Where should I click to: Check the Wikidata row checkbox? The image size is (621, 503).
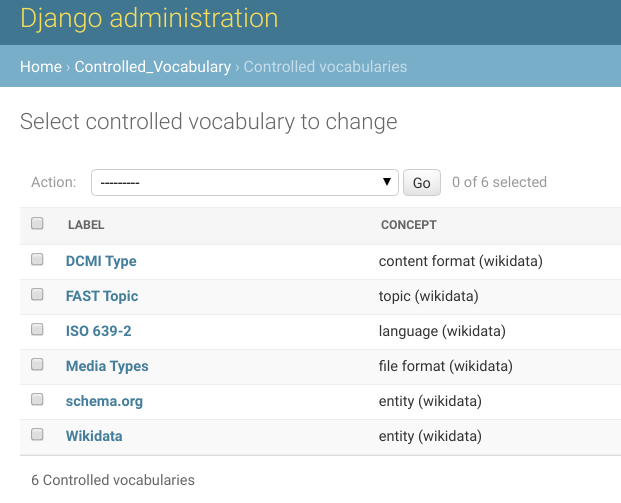pos(37,434)
